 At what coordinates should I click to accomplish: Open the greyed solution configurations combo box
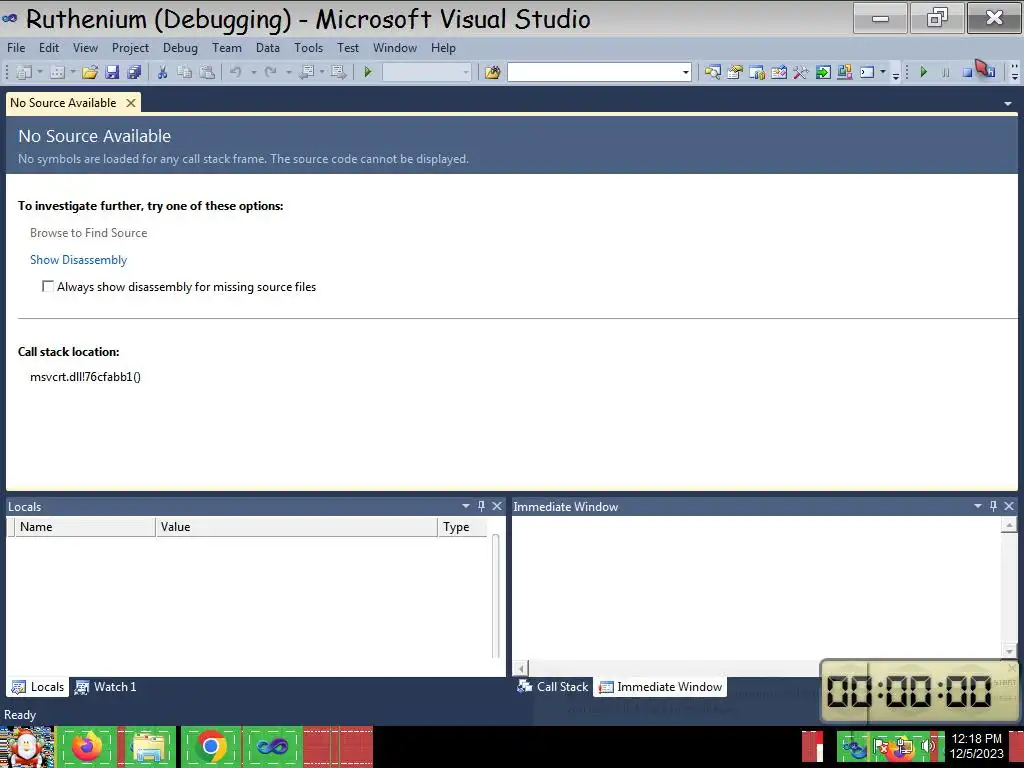[x=426, y=72]
